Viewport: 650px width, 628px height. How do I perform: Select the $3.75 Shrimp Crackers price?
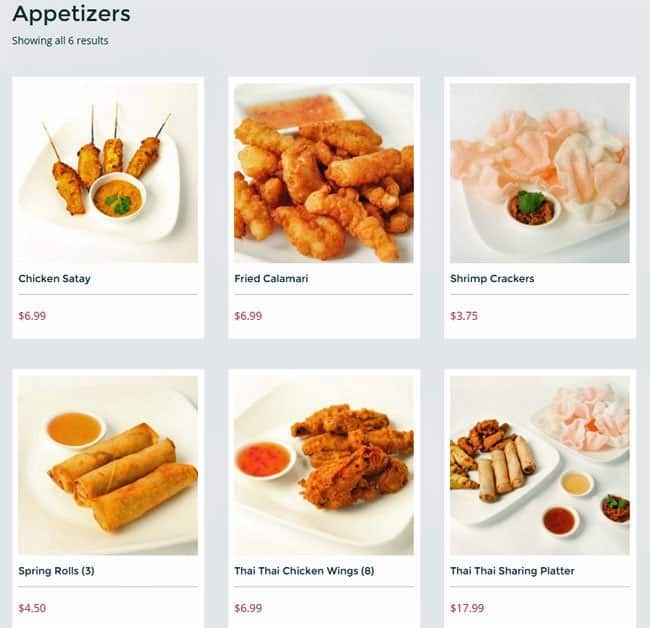click(464, 316)
